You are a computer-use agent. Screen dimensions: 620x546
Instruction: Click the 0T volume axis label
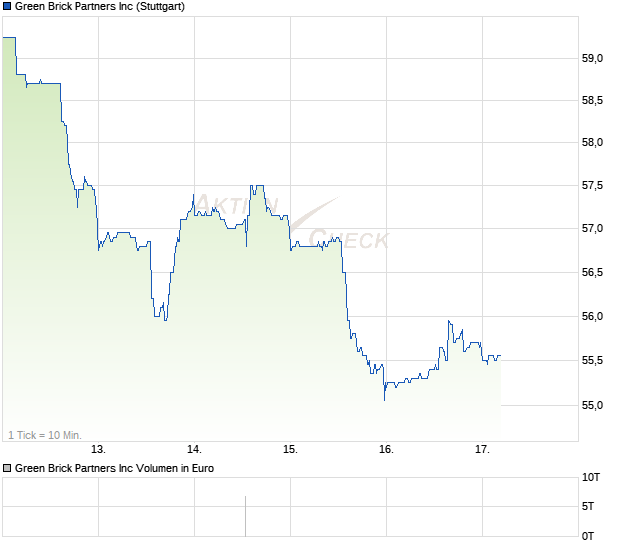588,537
